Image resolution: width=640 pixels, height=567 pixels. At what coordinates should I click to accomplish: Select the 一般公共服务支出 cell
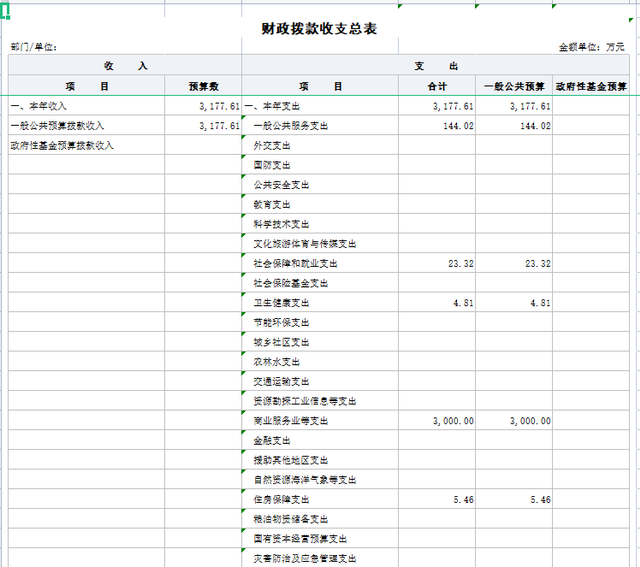(x=290, y=126)
